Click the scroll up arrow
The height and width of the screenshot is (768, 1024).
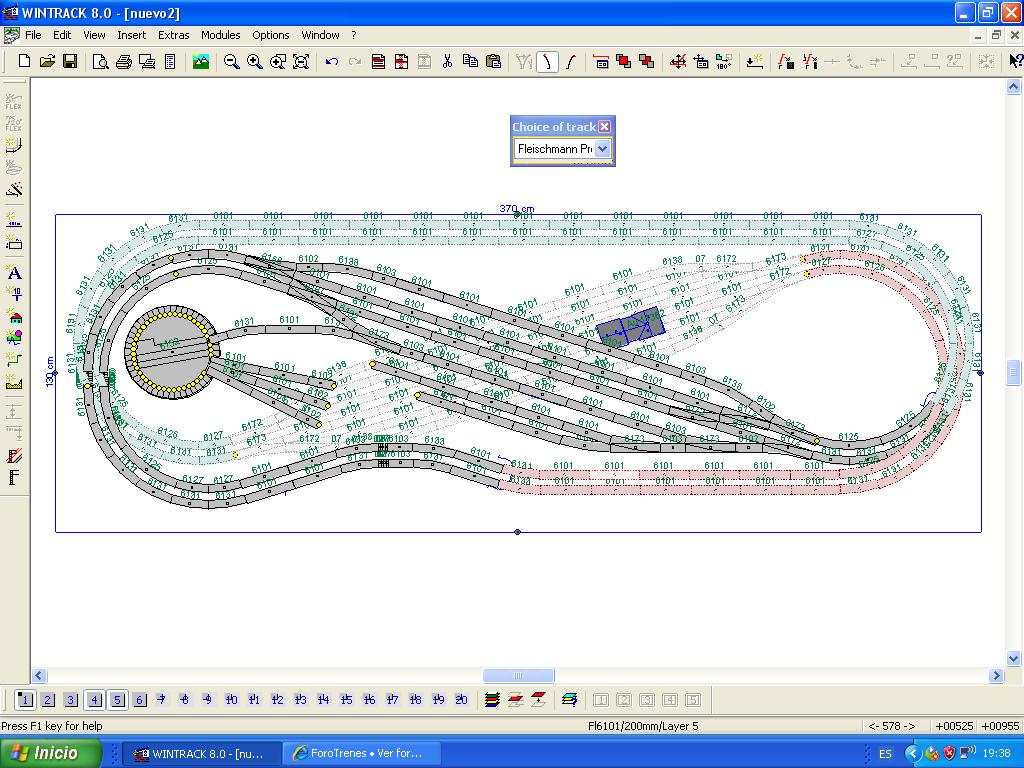point(1014,86)
